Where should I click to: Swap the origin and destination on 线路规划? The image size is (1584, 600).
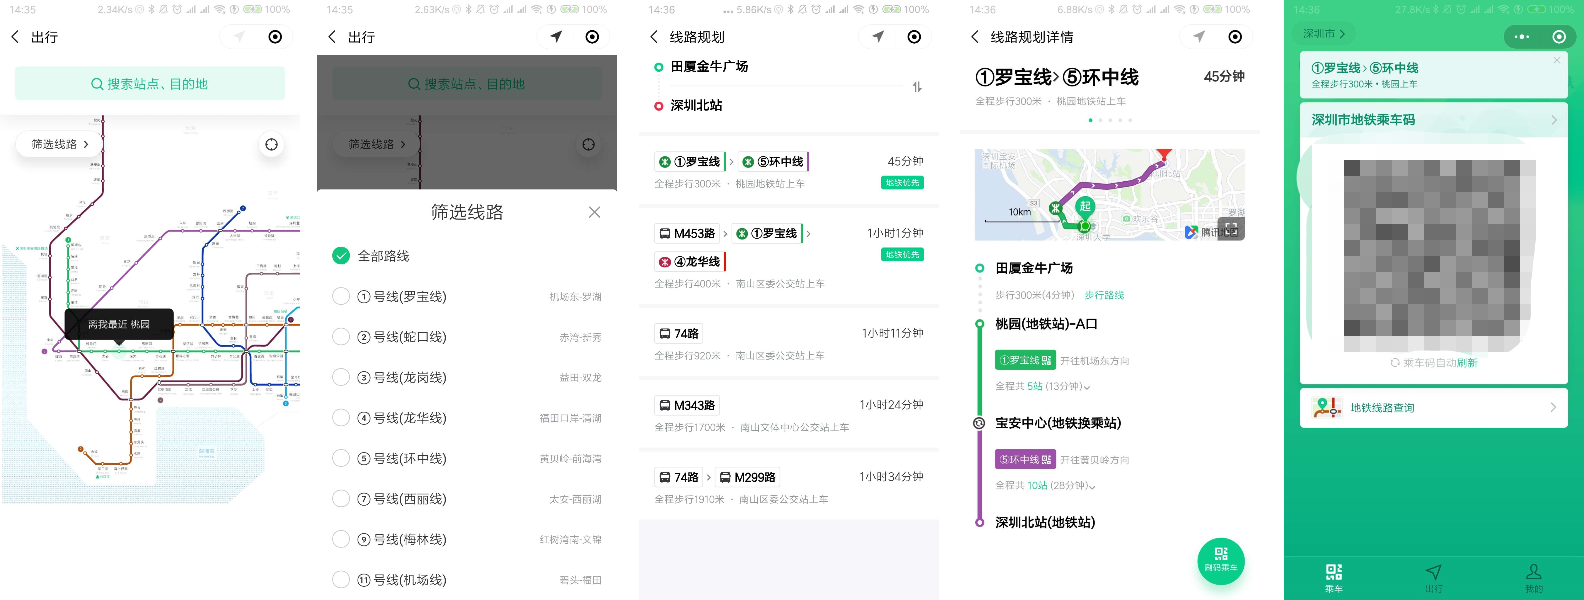point(917,87)
